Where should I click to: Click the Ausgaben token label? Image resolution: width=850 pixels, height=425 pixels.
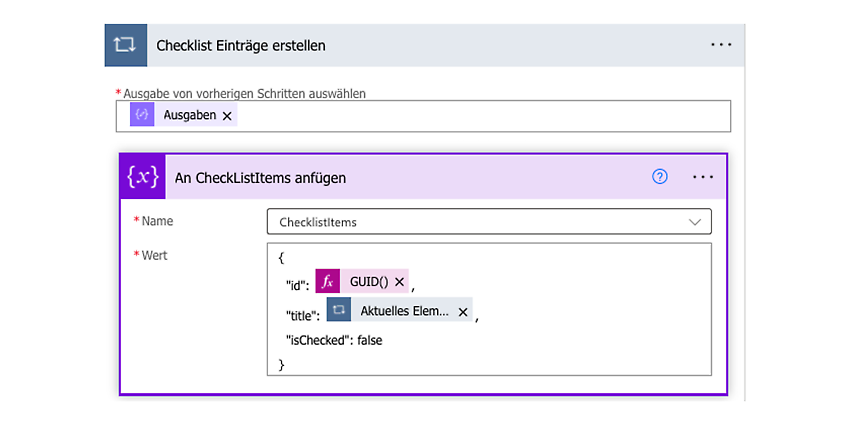coord(190,115)
